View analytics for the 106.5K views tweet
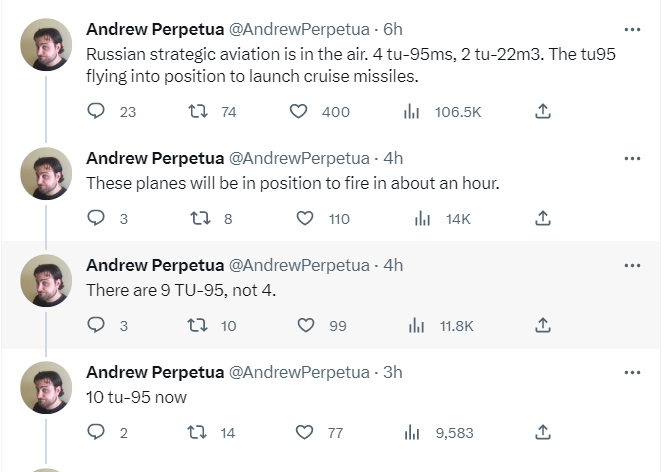 point(411,112)
